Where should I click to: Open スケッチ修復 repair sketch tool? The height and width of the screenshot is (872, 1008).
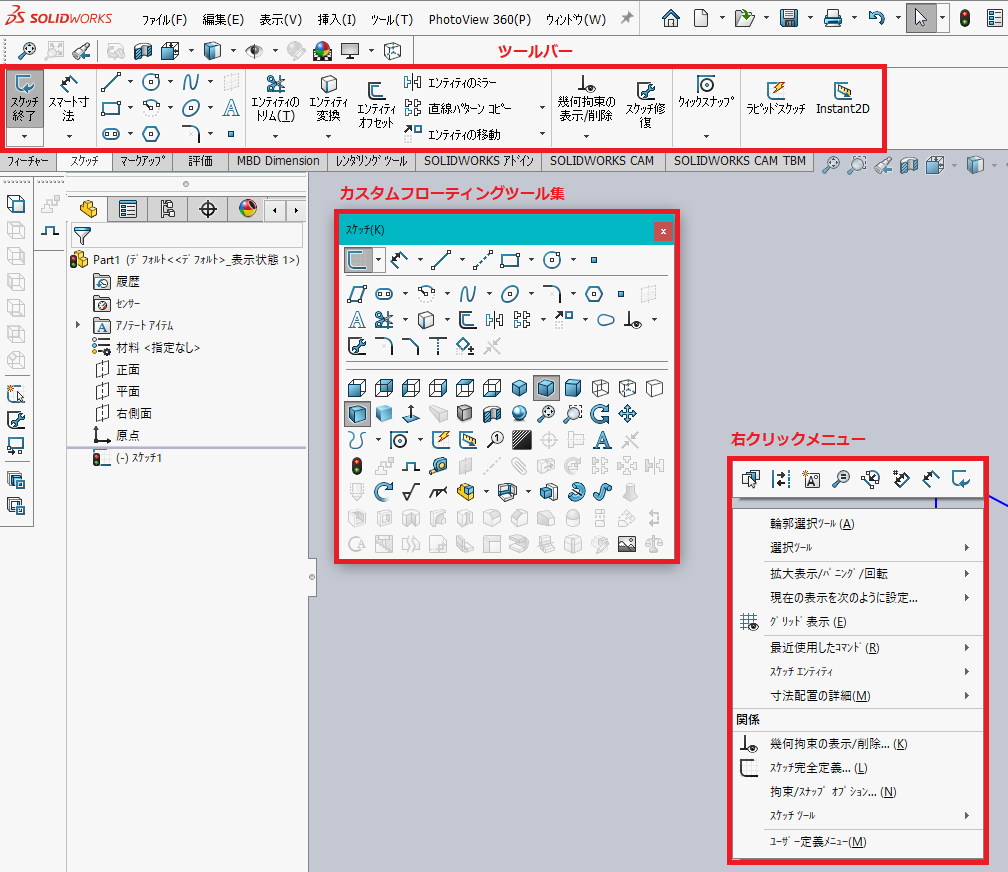645,105
